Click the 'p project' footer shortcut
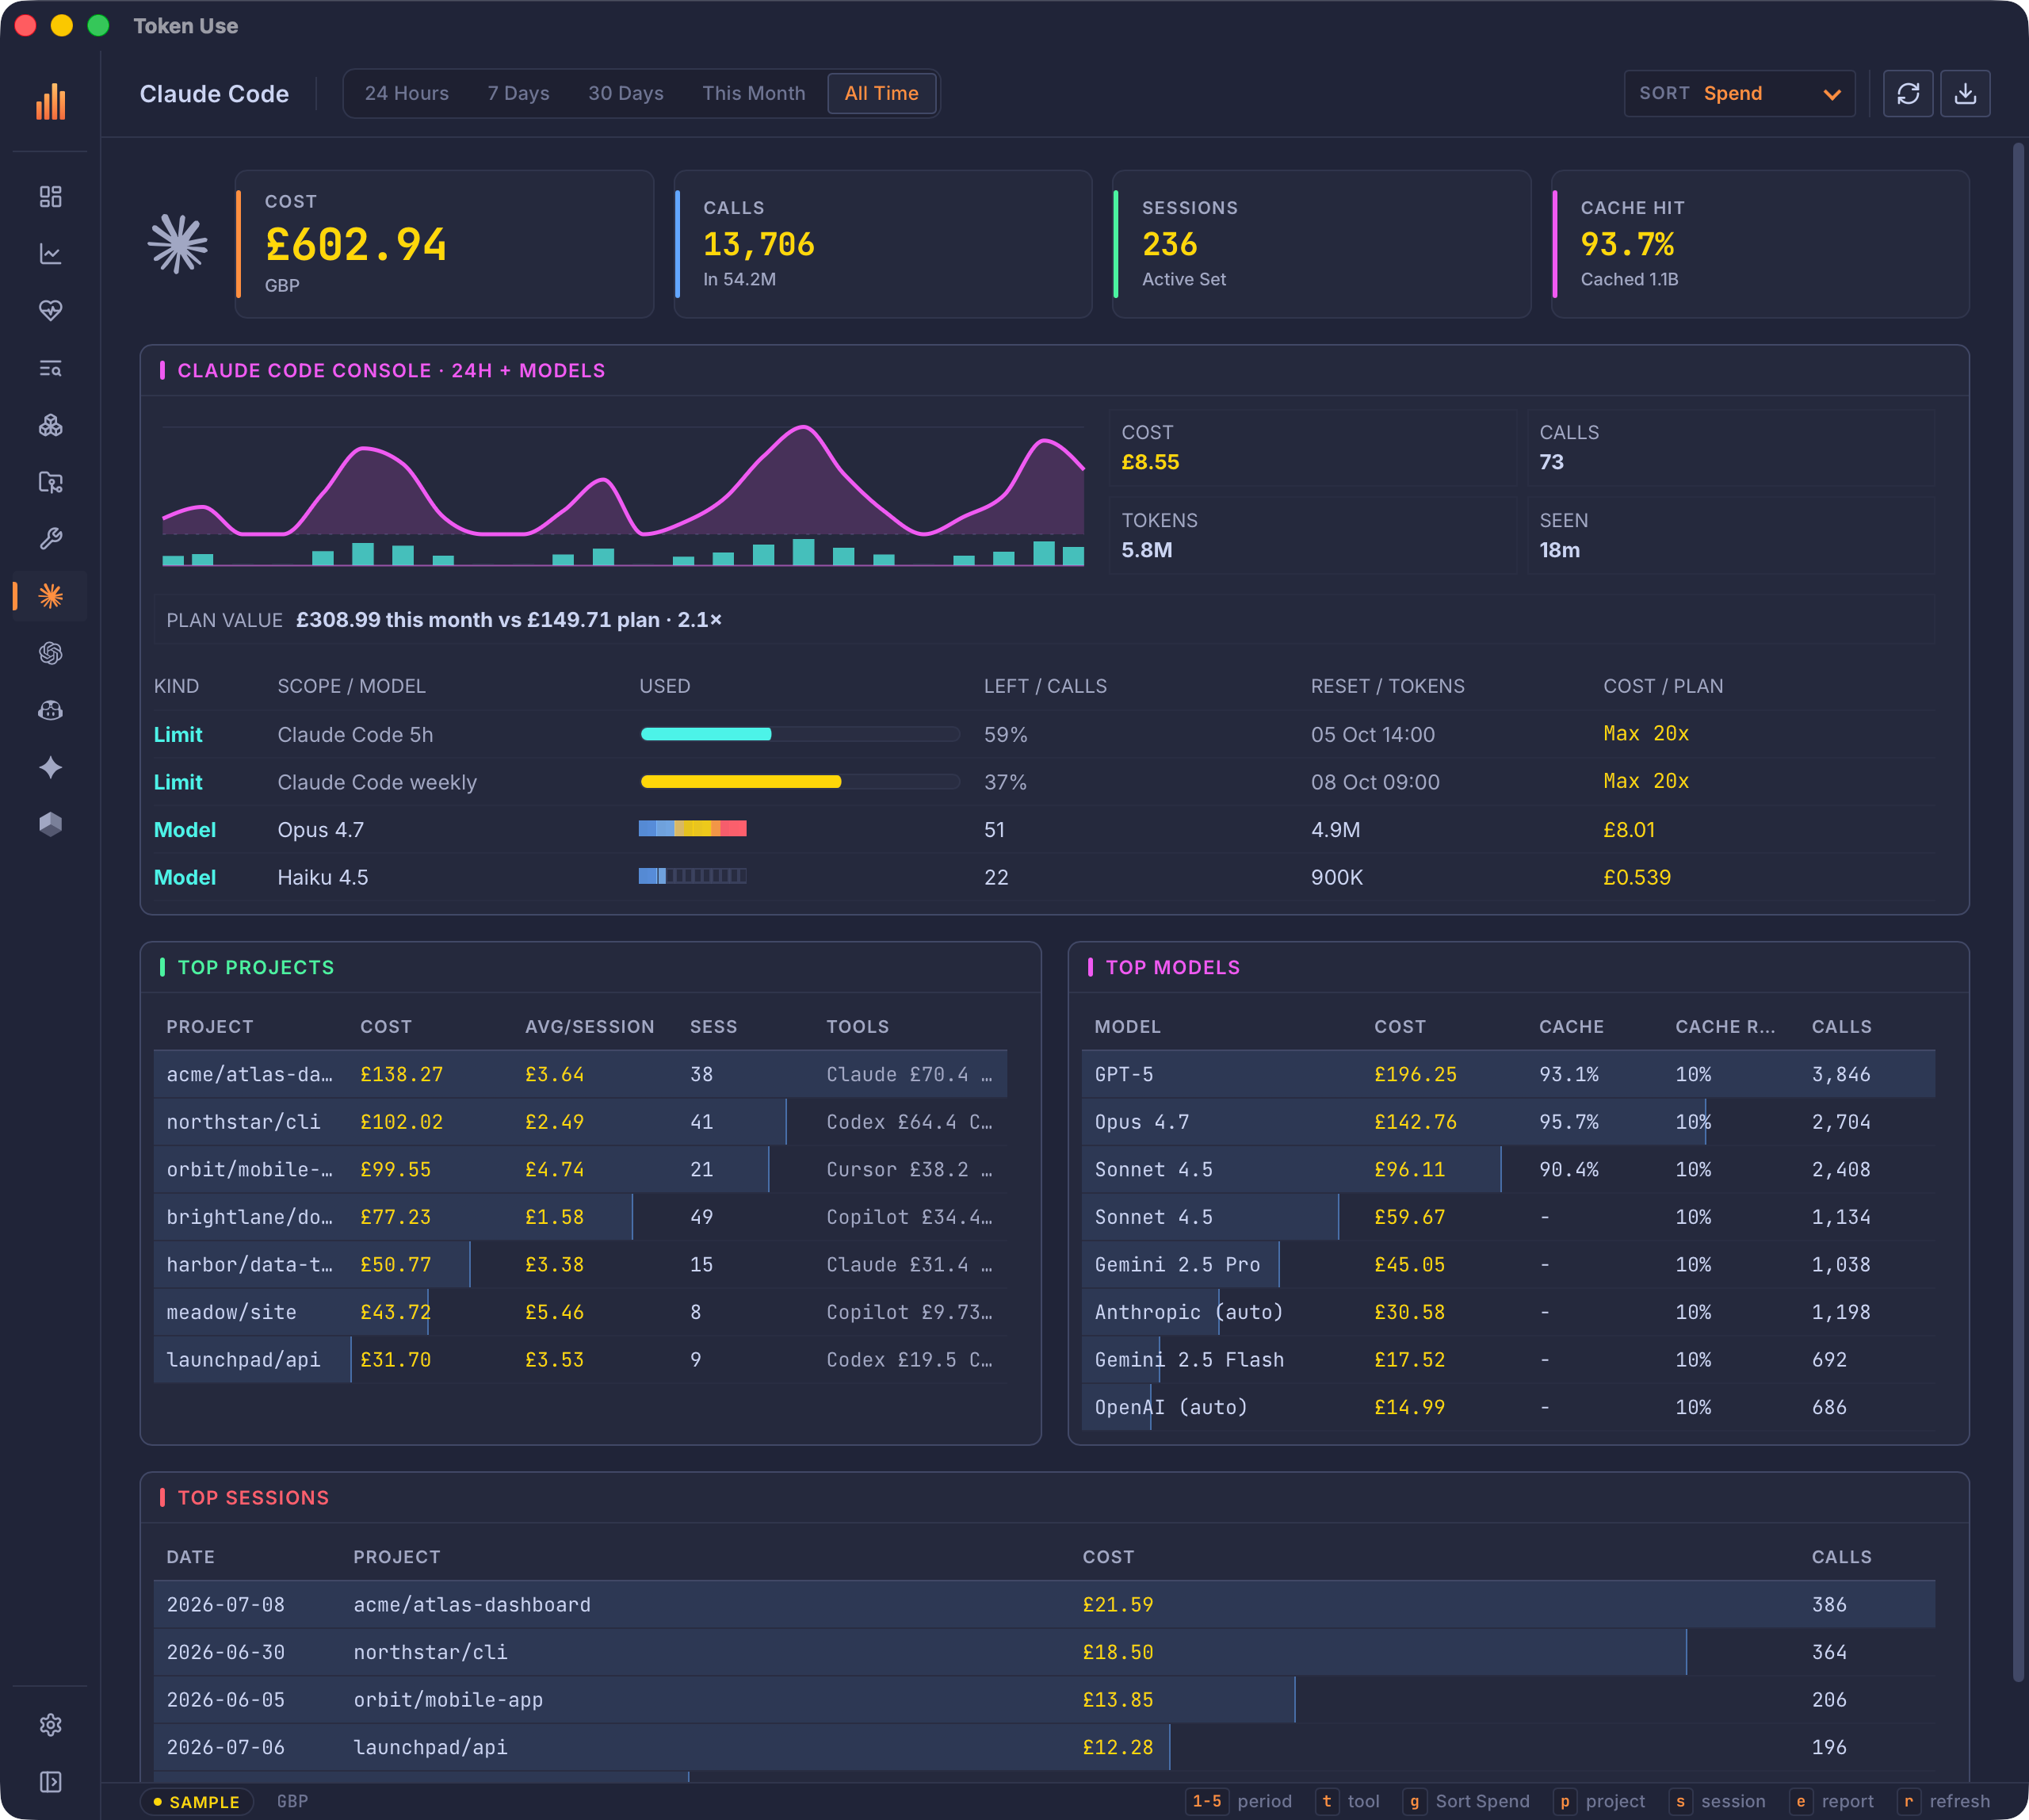 pos(1599,1801)
